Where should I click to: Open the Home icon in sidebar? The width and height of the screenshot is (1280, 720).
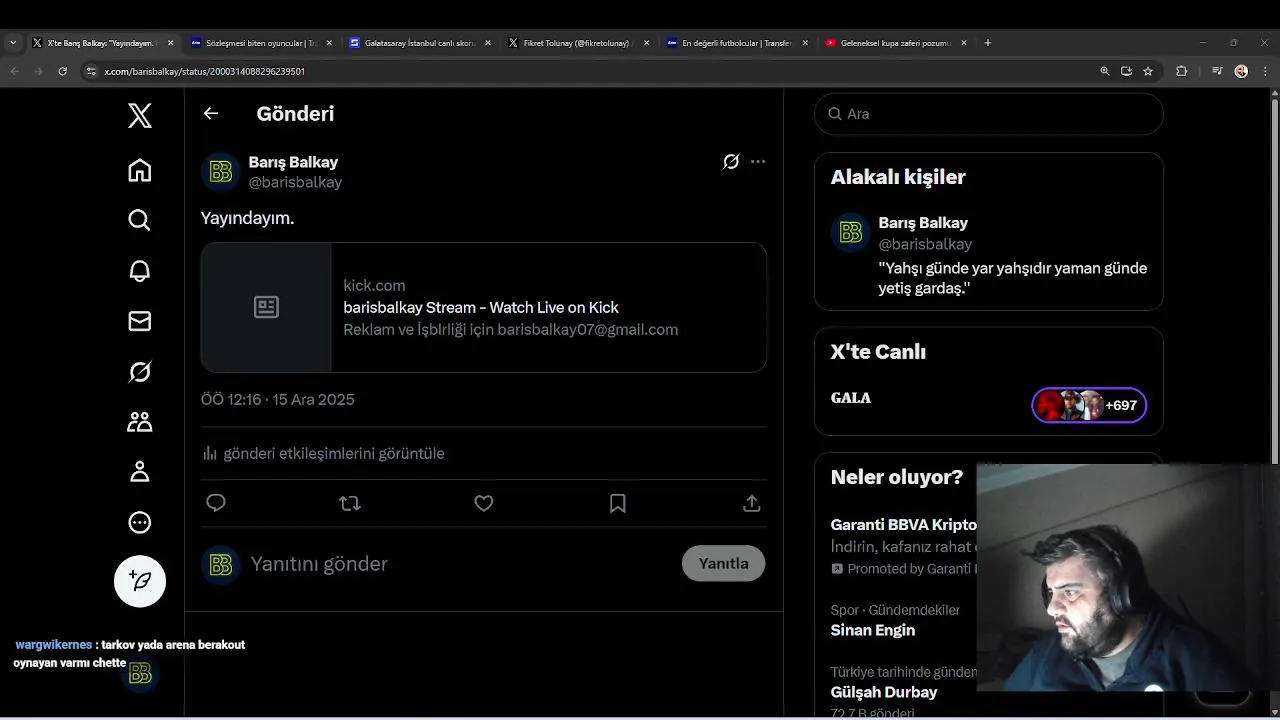click(140, 170)
